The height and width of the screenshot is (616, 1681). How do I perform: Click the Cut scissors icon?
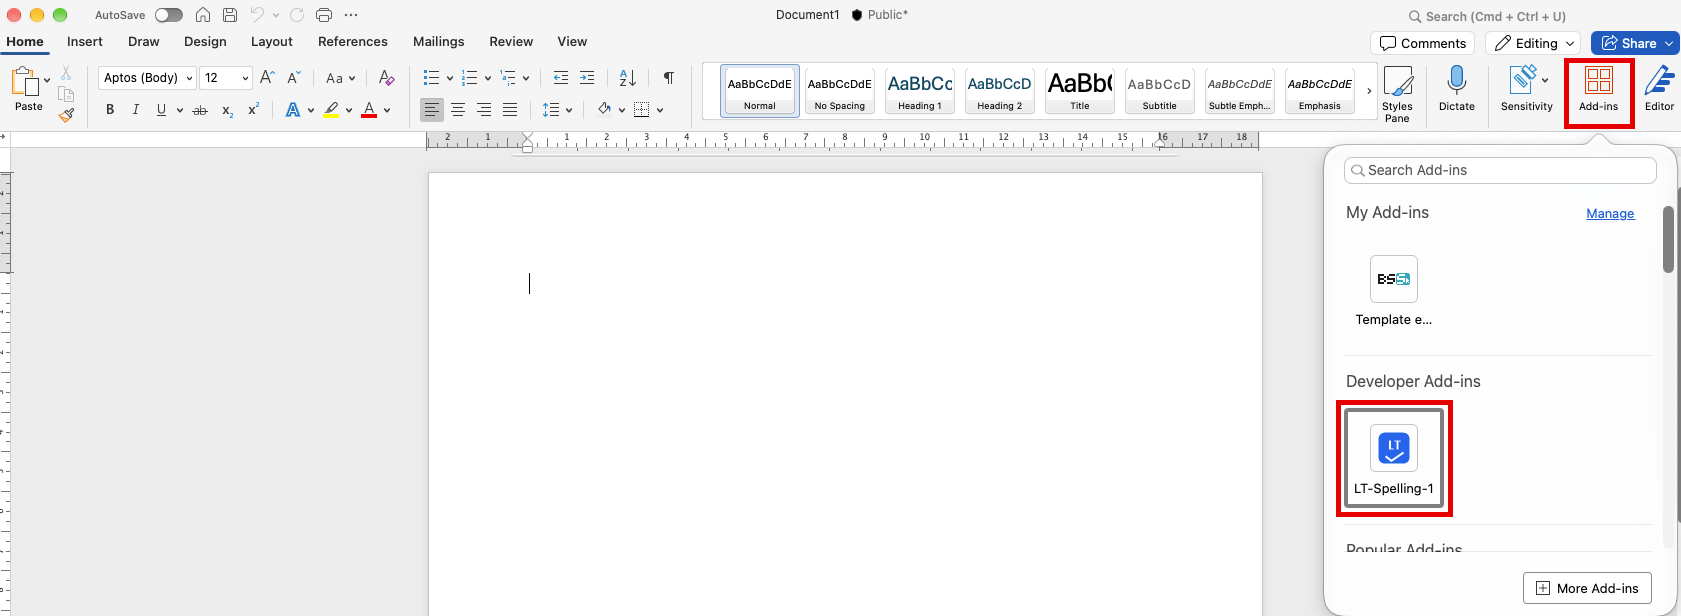pos(66,73)
